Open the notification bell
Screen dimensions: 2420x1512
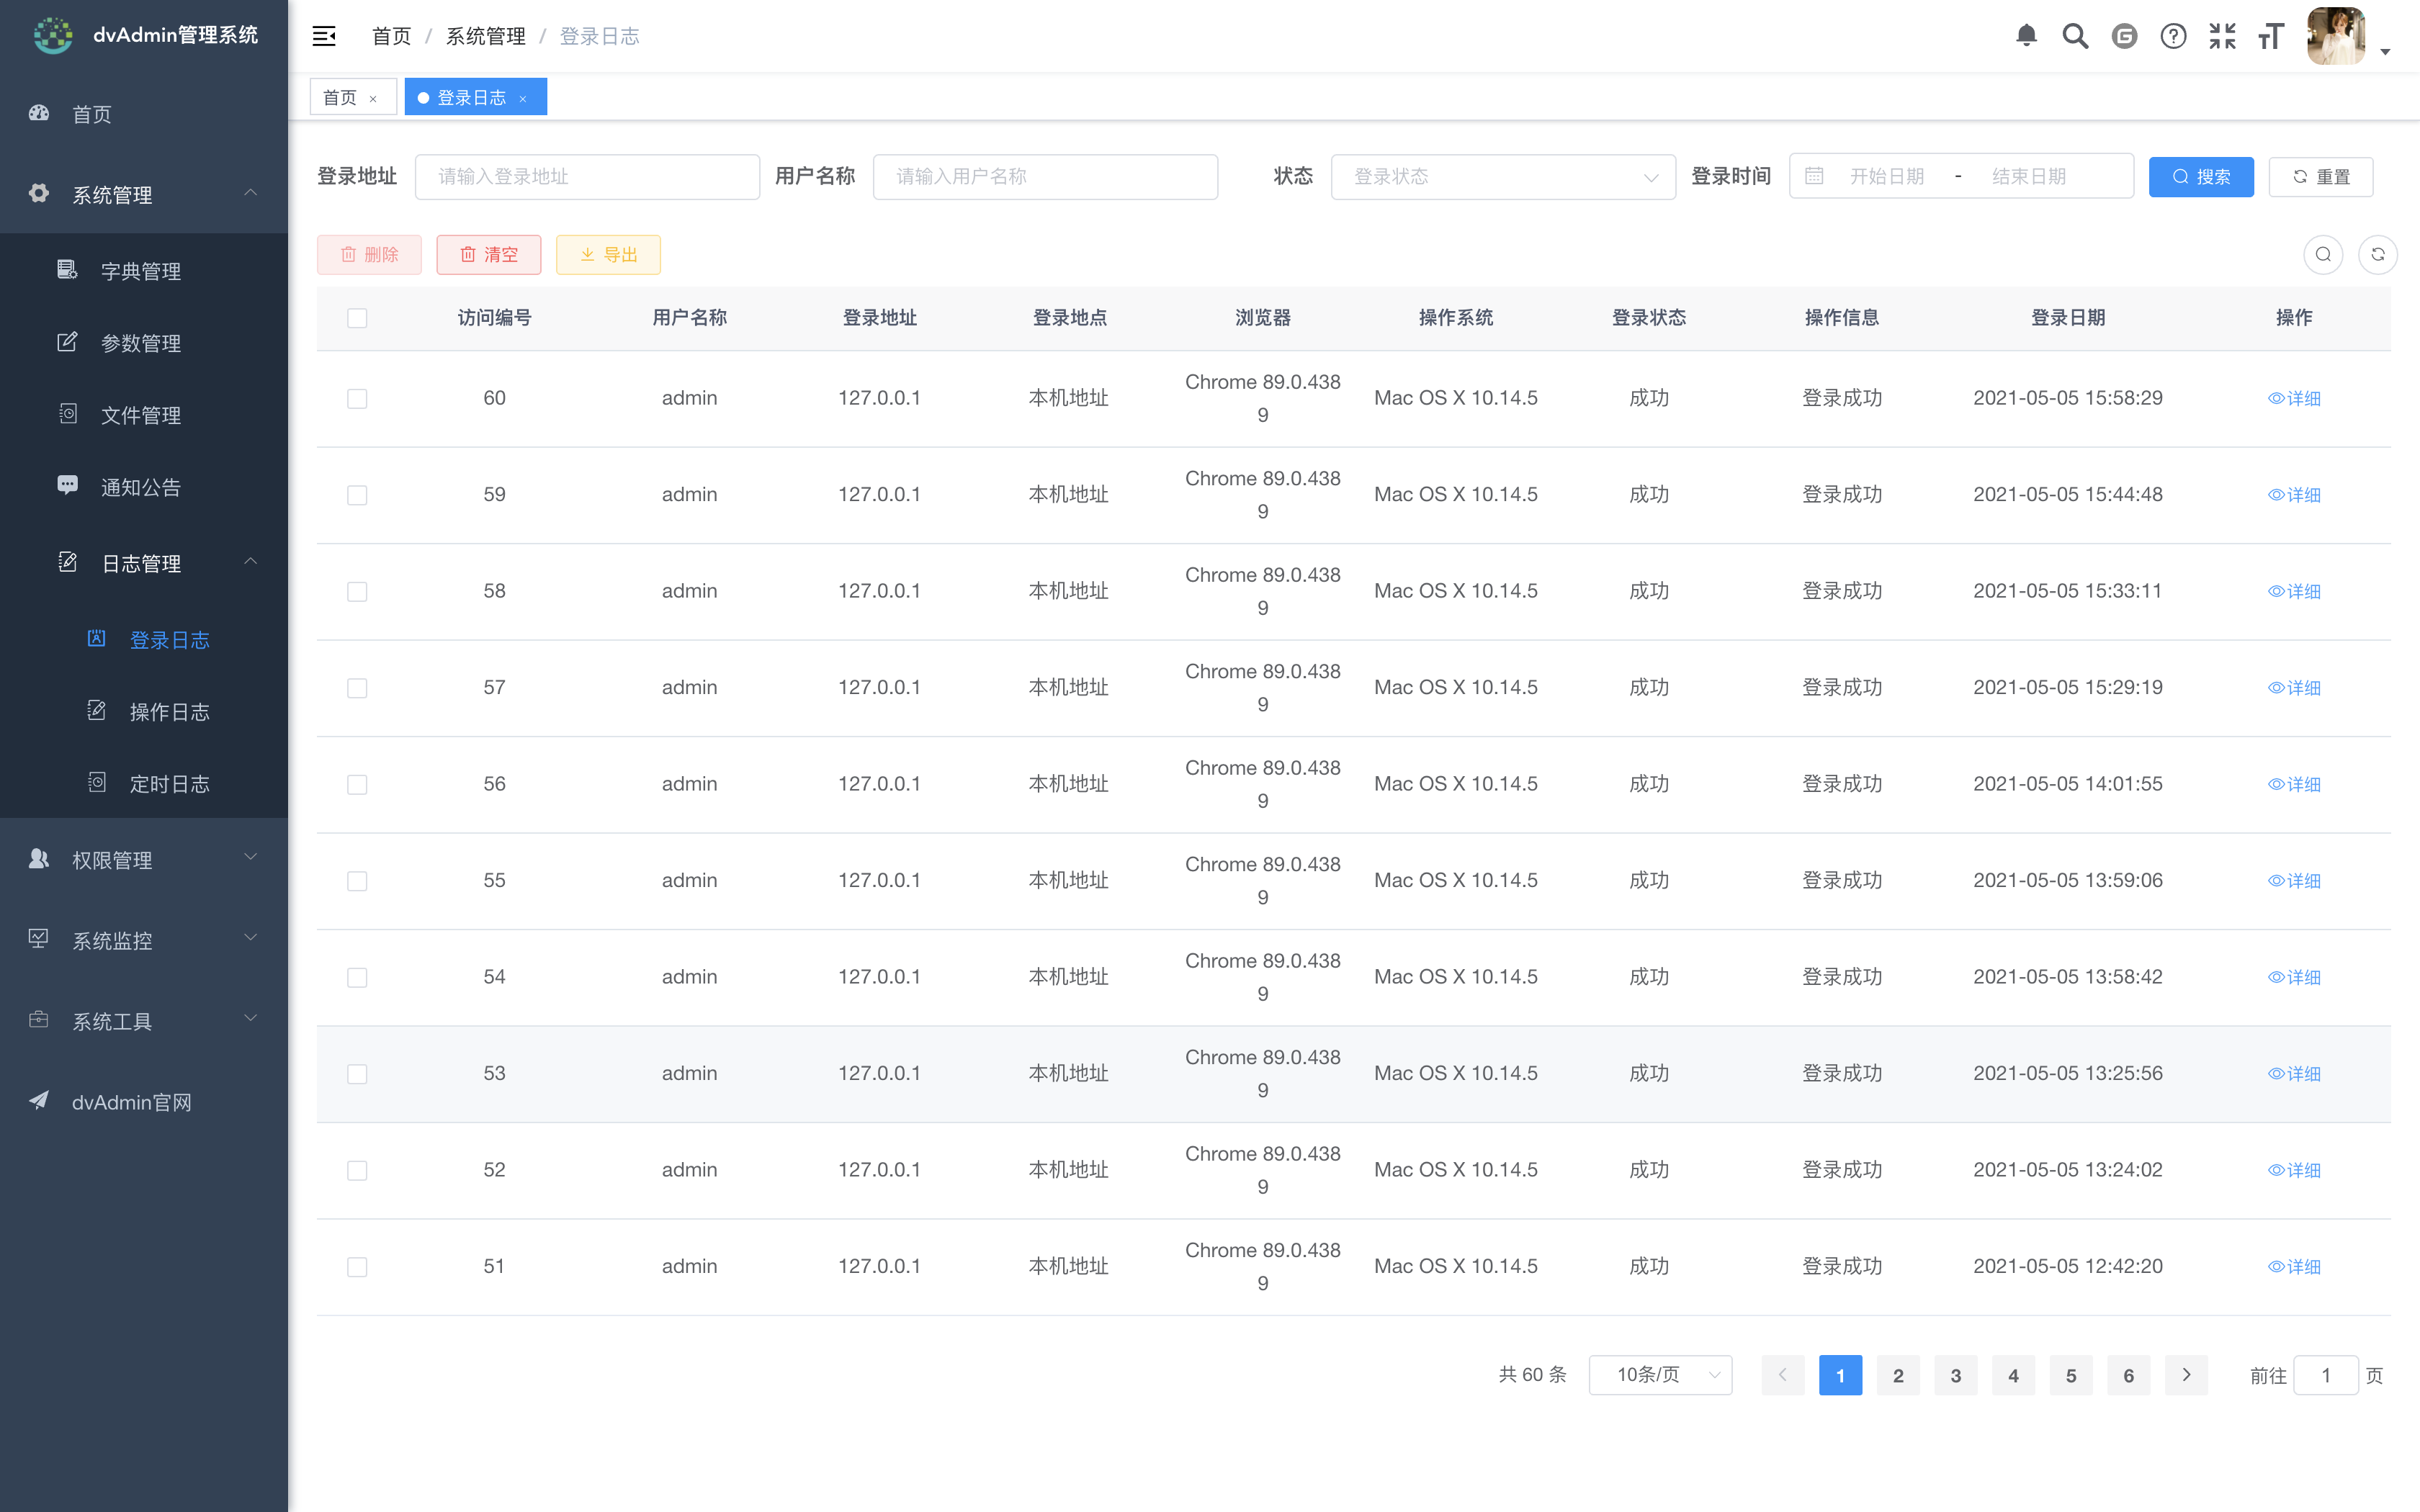point(2027,35)
